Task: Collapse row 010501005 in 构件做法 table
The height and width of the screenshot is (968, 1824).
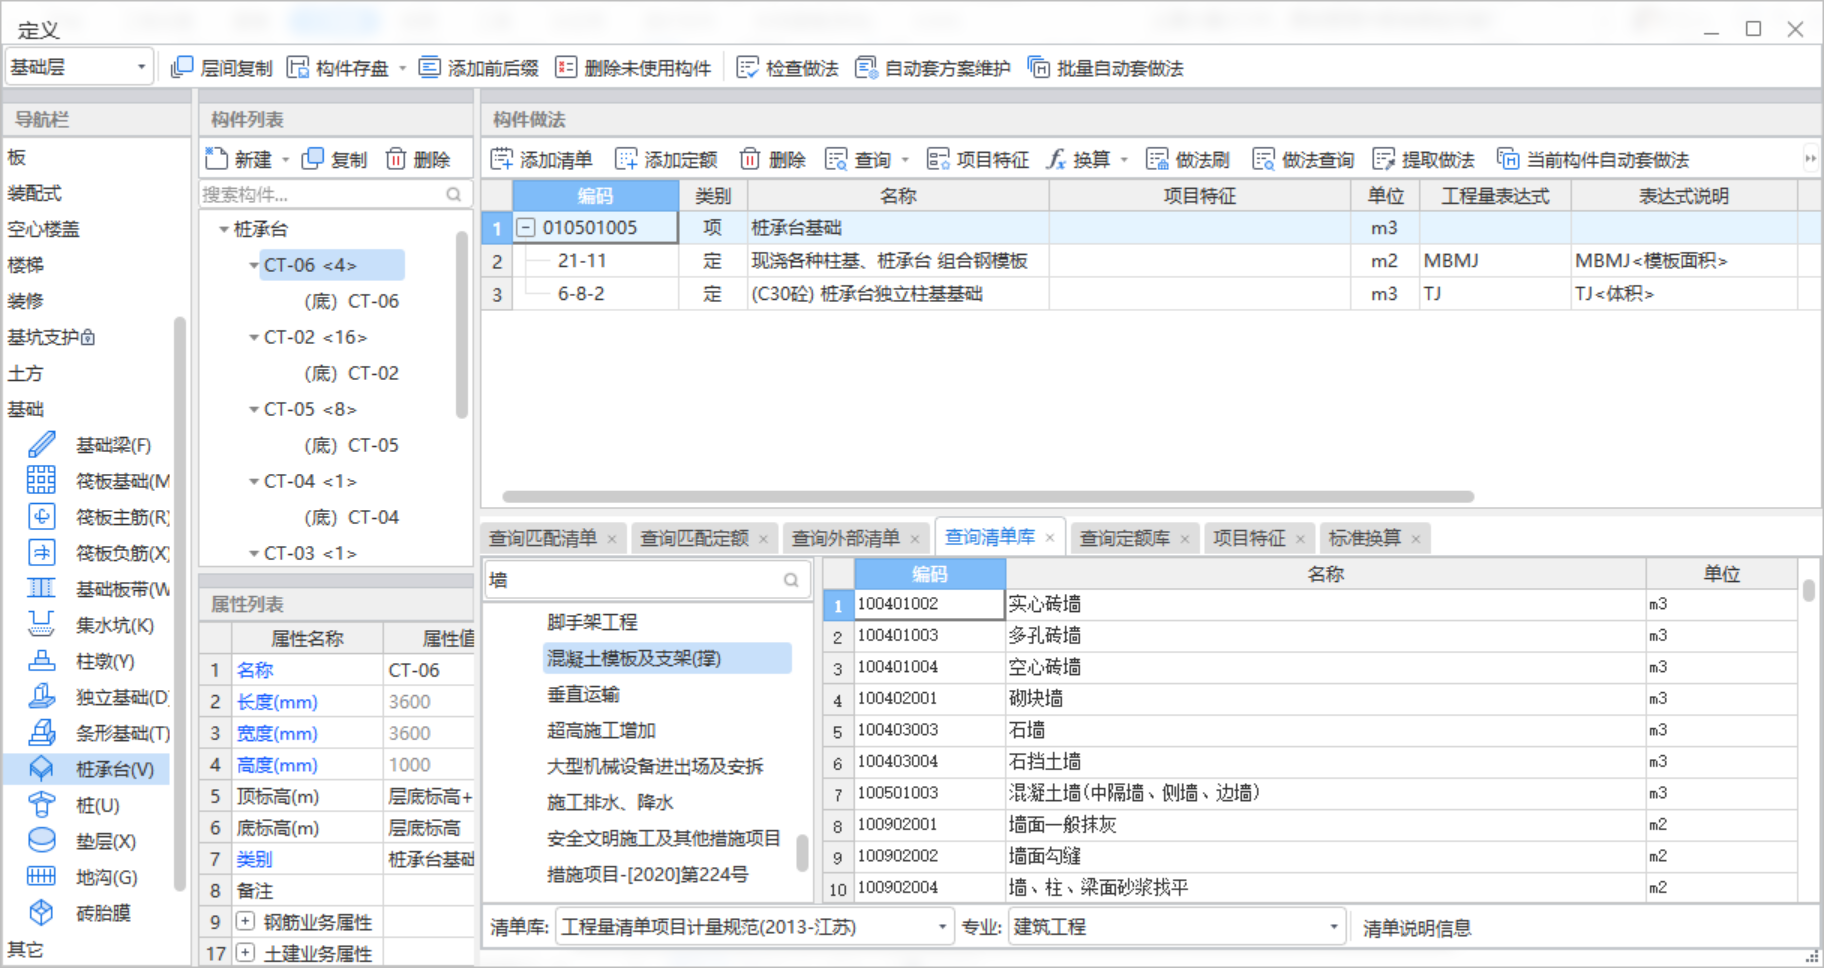Action: (x=525, y=227)
